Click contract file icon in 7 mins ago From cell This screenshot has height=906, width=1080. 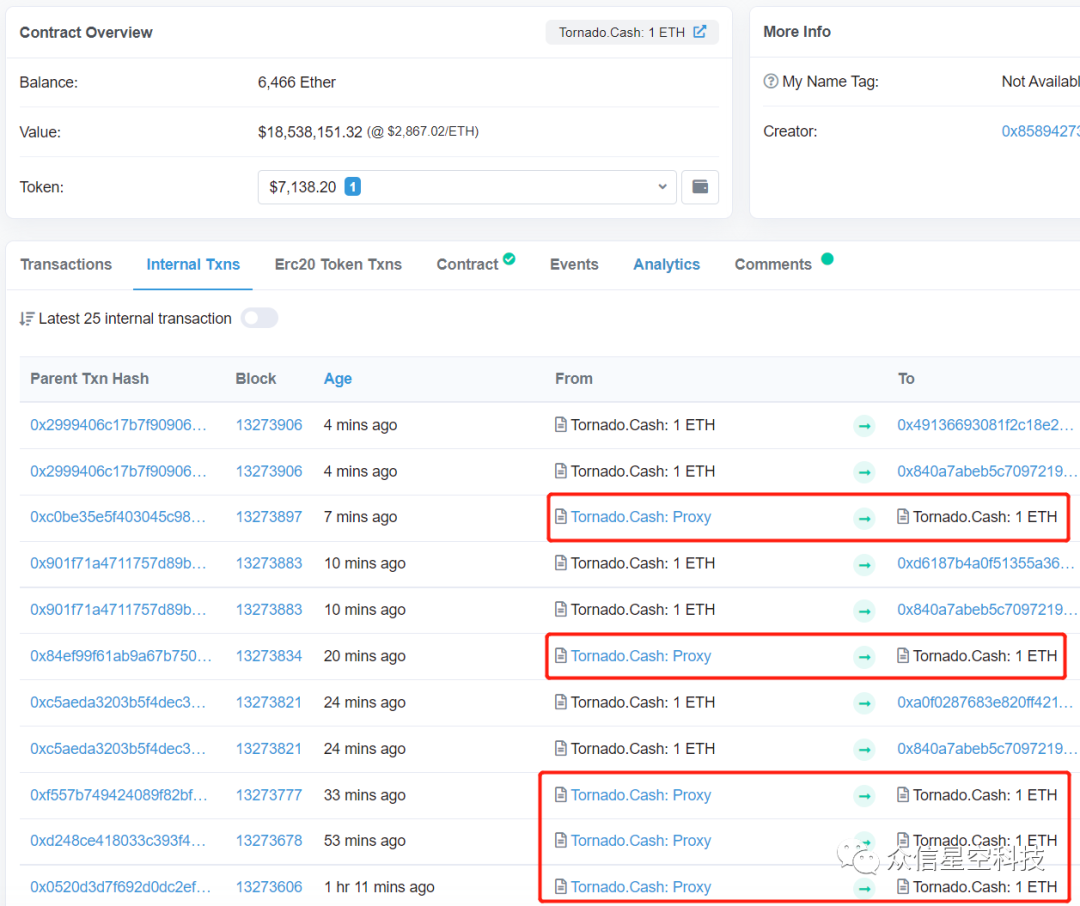[561, 516]
